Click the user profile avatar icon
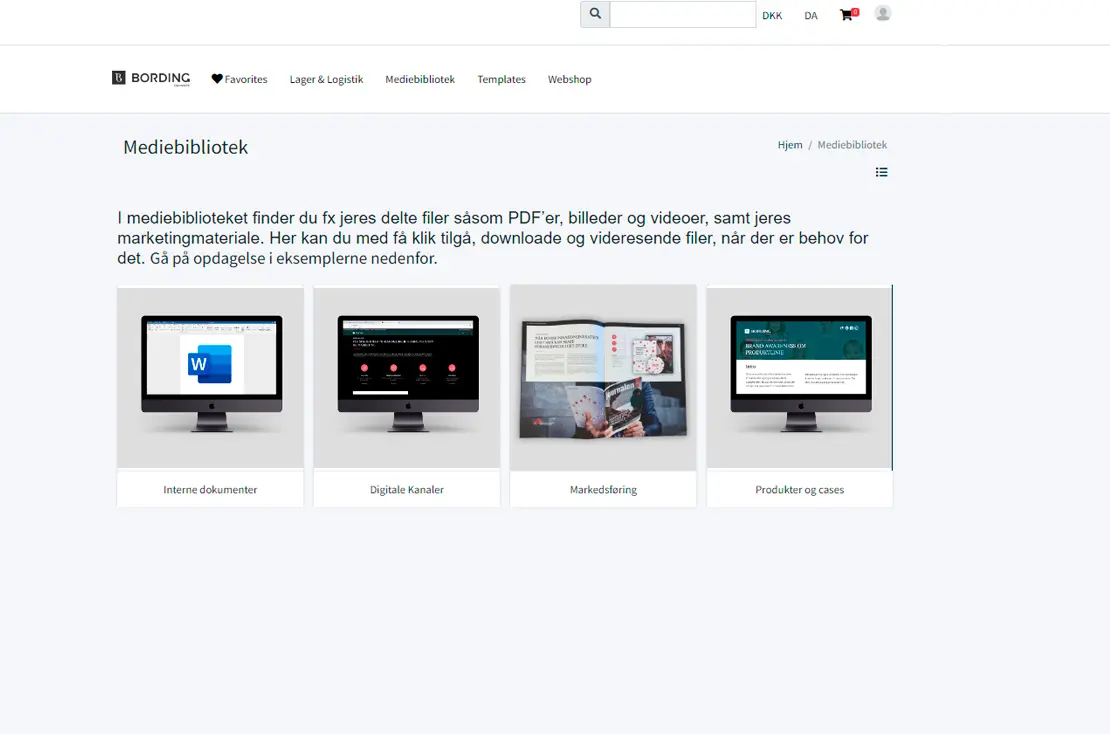This screenshot has height=734, width=1110. [882, 13]
